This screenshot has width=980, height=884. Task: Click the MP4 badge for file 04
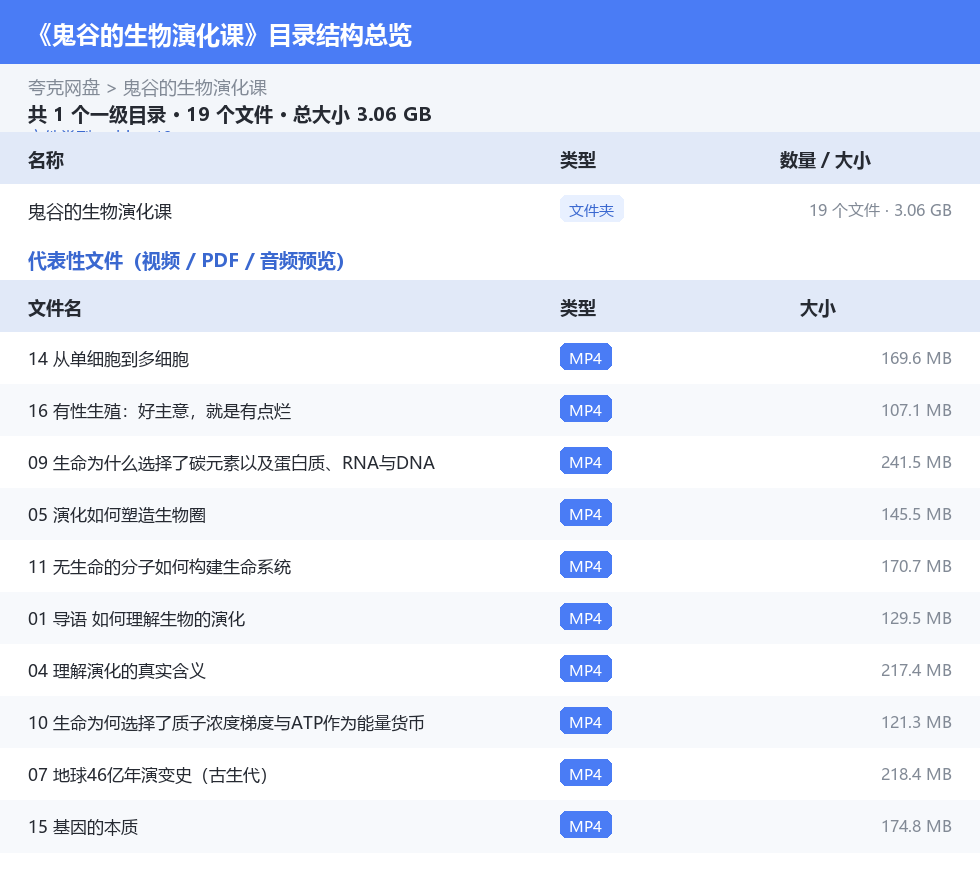(586, 669)
